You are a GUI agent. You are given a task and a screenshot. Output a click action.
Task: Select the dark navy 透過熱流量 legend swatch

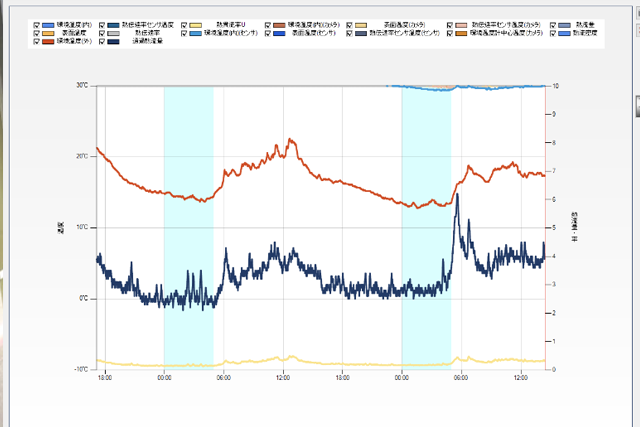(x=113, y=42)
